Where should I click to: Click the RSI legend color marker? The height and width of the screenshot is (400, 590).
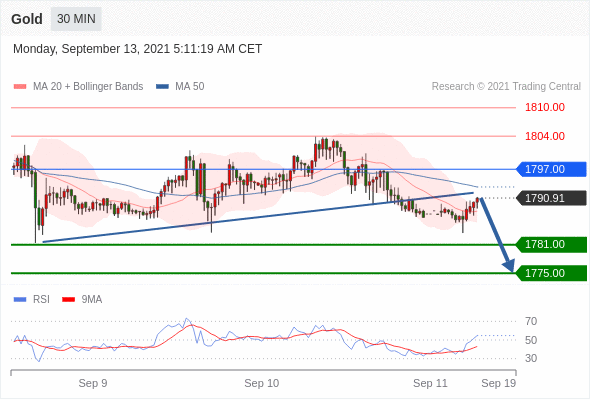tap(20, 300)
